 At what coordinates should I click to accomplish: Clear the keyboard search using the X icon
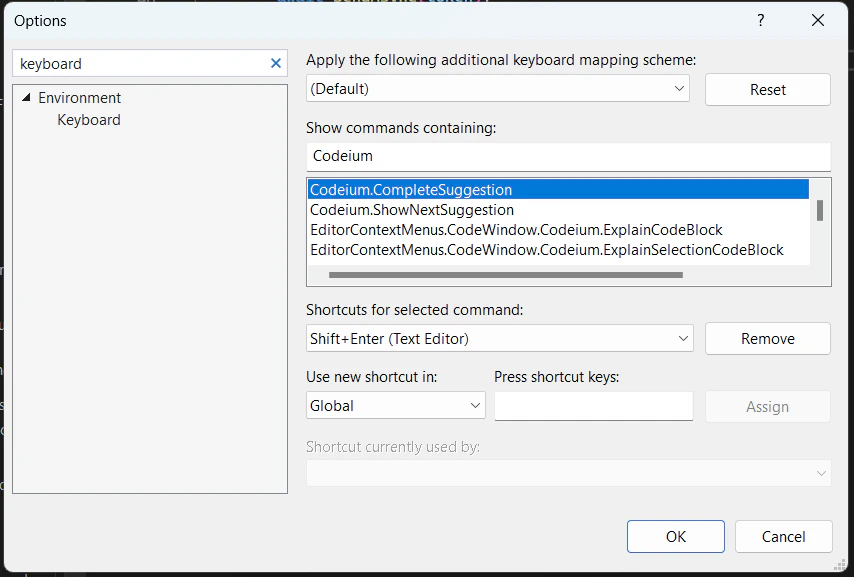pyautogui.click(x=275, y=63)
